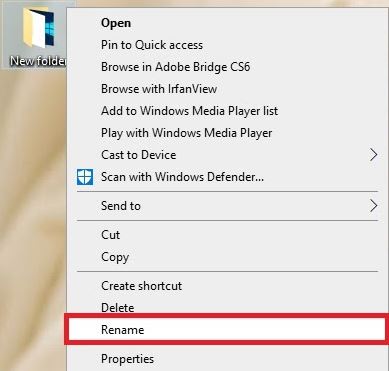Expand the Cast to Device submenu arrow
The height and width of the screenshot is (371, 389).
[373, 155]
